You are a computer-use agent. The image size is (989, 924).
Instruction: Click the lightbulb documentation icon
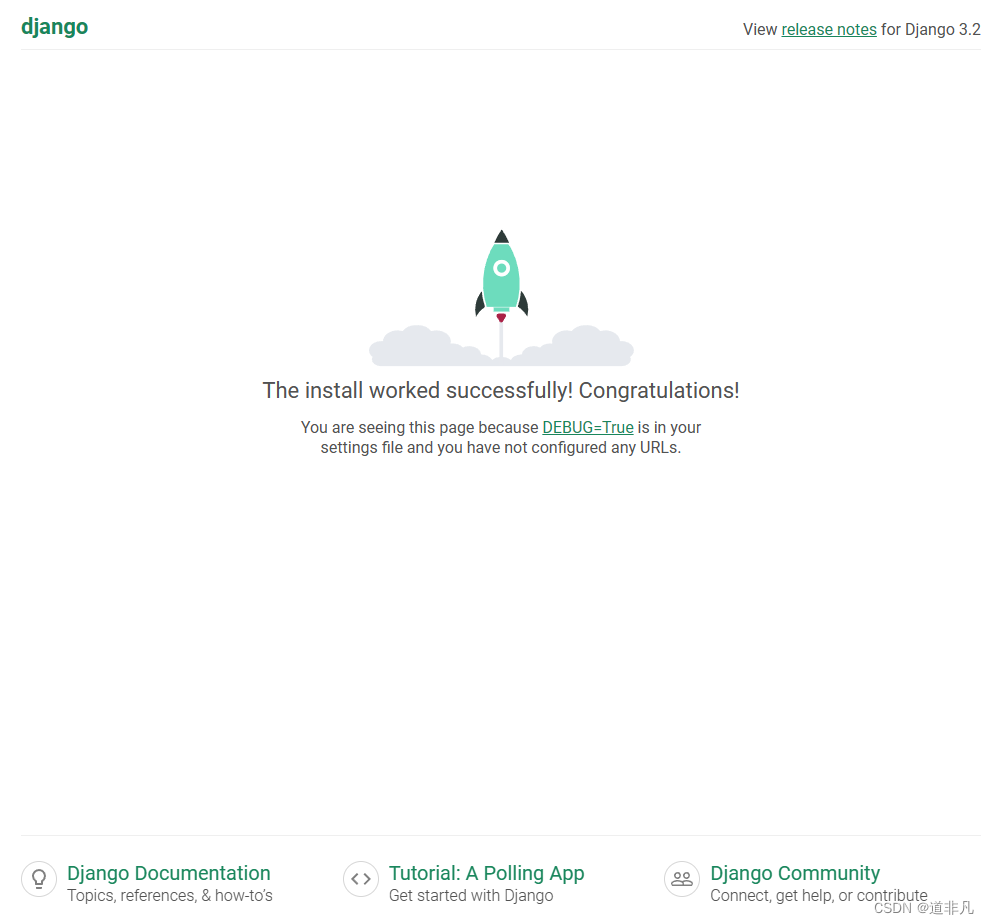coord(39,879)
